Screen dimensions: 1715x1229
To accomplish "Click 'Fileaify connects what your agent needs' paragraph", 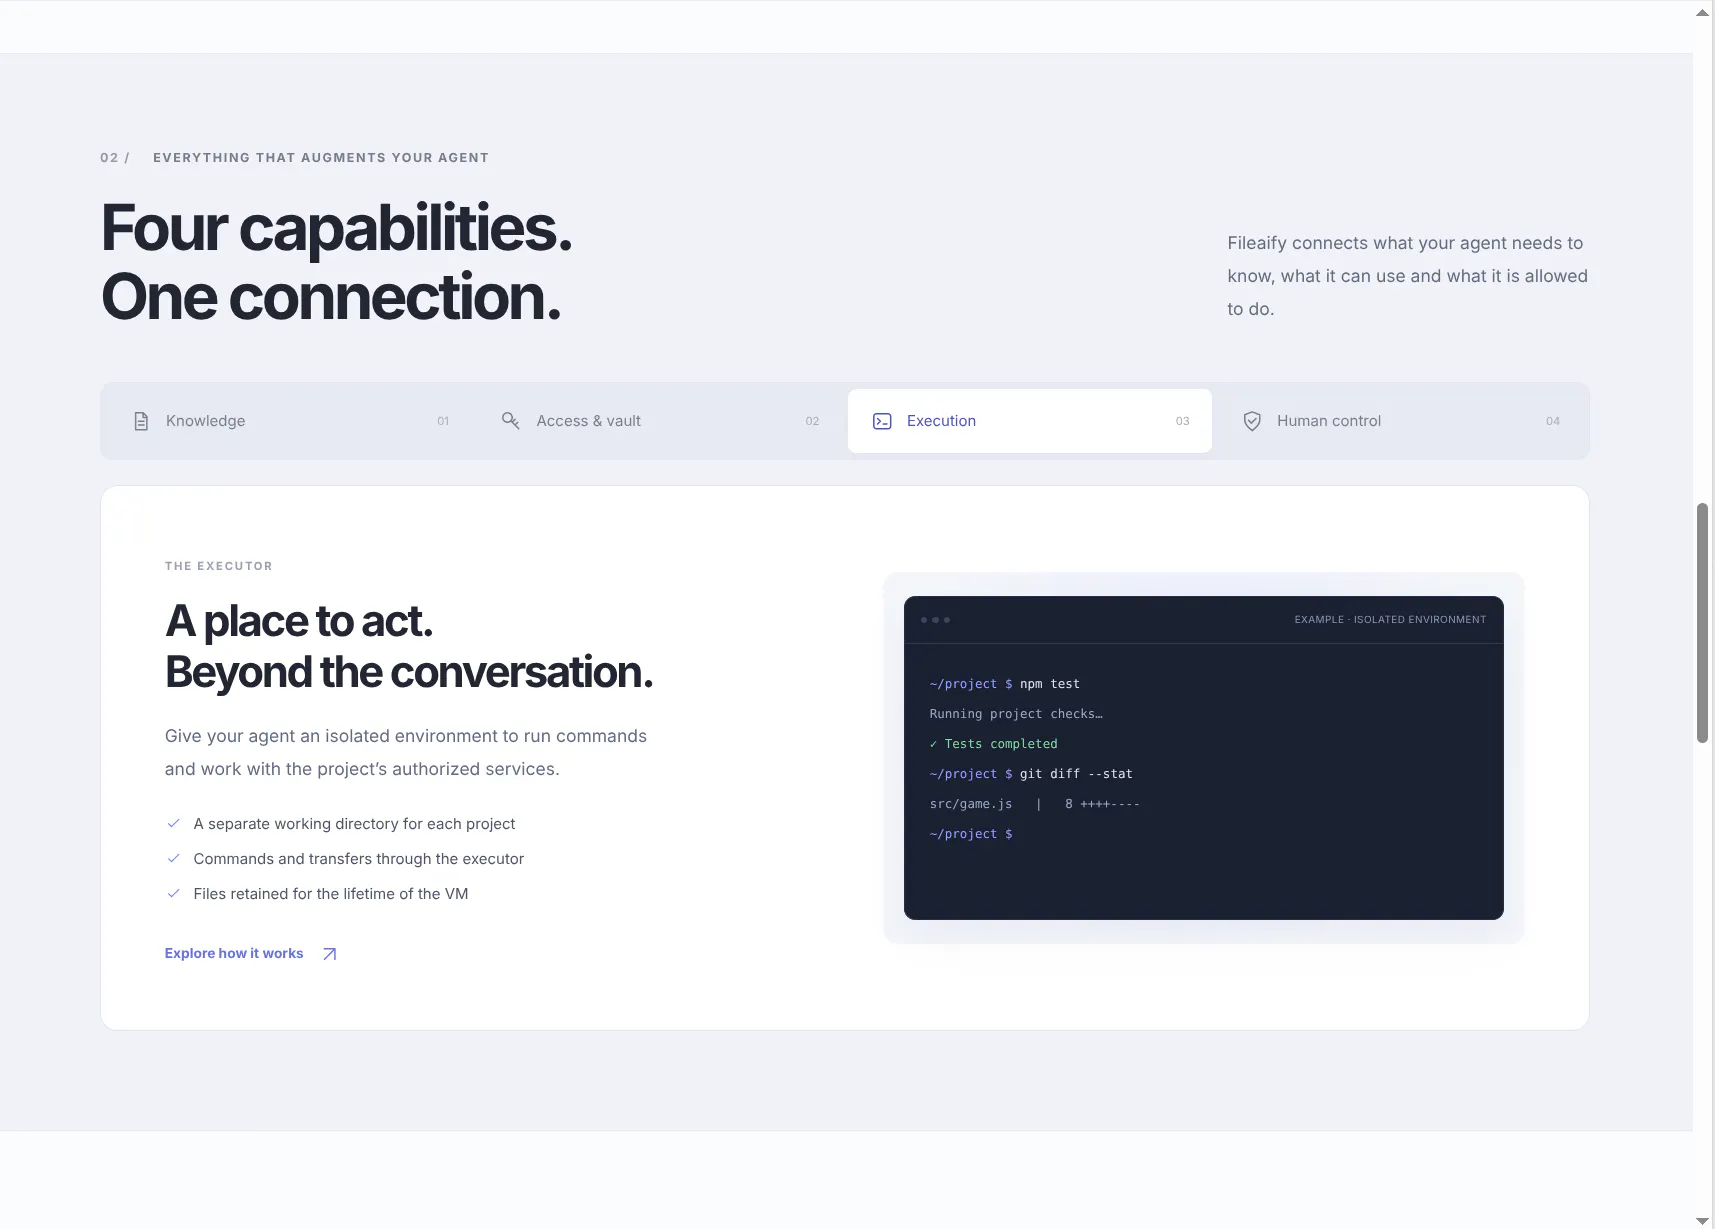I will (x=1407, y=276).
